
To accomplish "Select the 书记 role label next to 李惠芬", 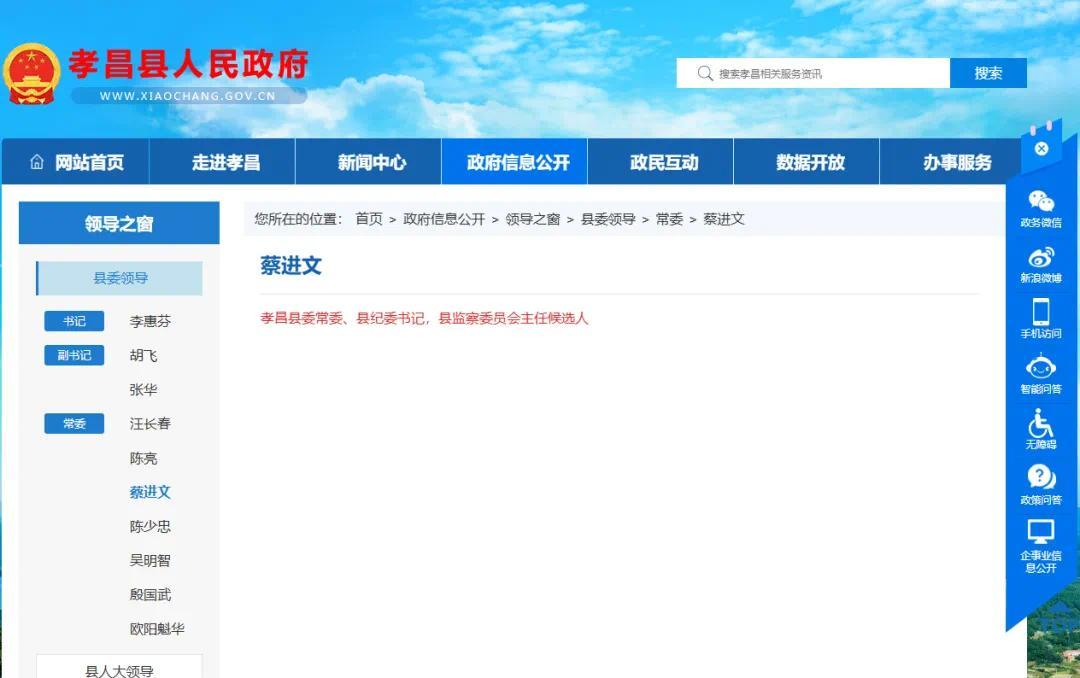I will (73, 320).
